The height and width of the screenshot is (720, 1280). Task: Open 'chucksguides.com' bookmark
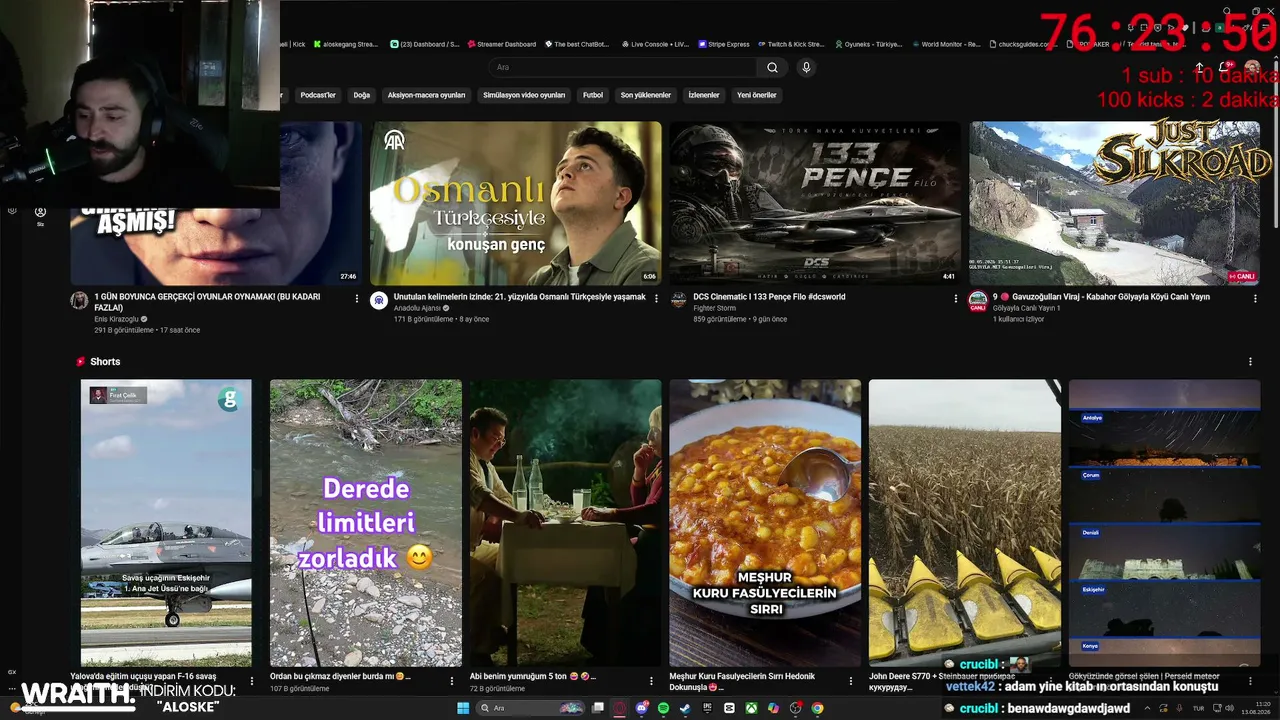(1021, 44)
